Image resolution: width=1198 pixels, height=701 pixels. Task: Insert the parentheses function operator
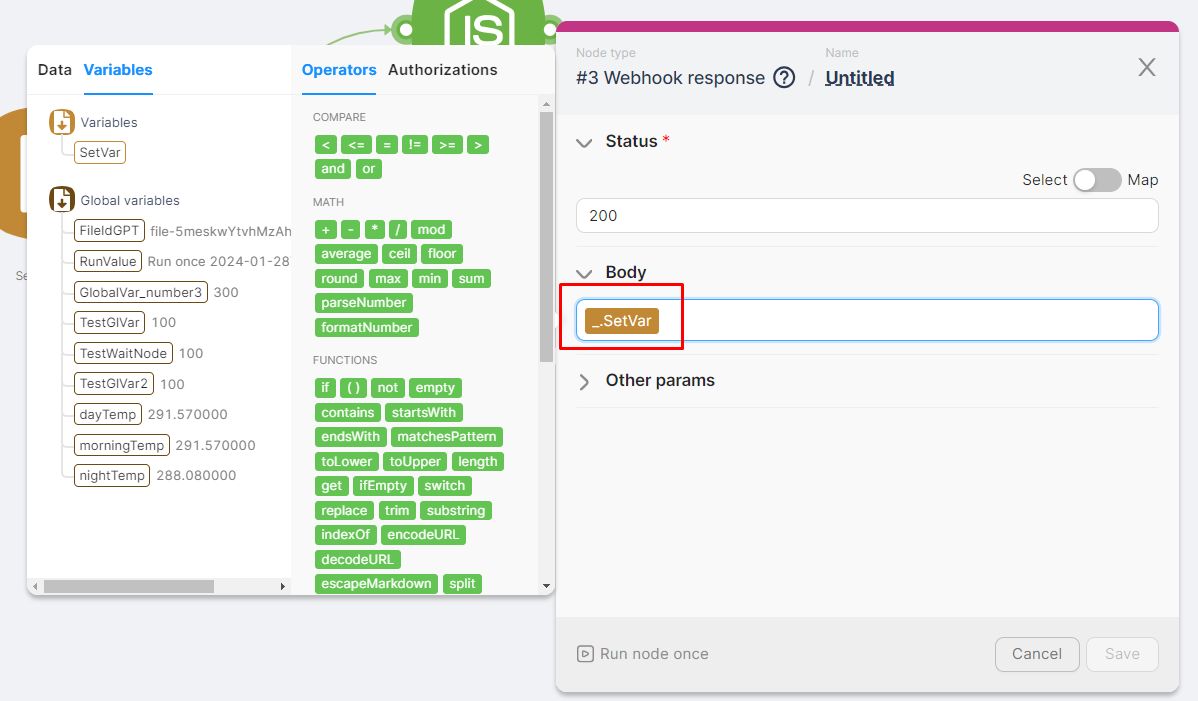354,388
